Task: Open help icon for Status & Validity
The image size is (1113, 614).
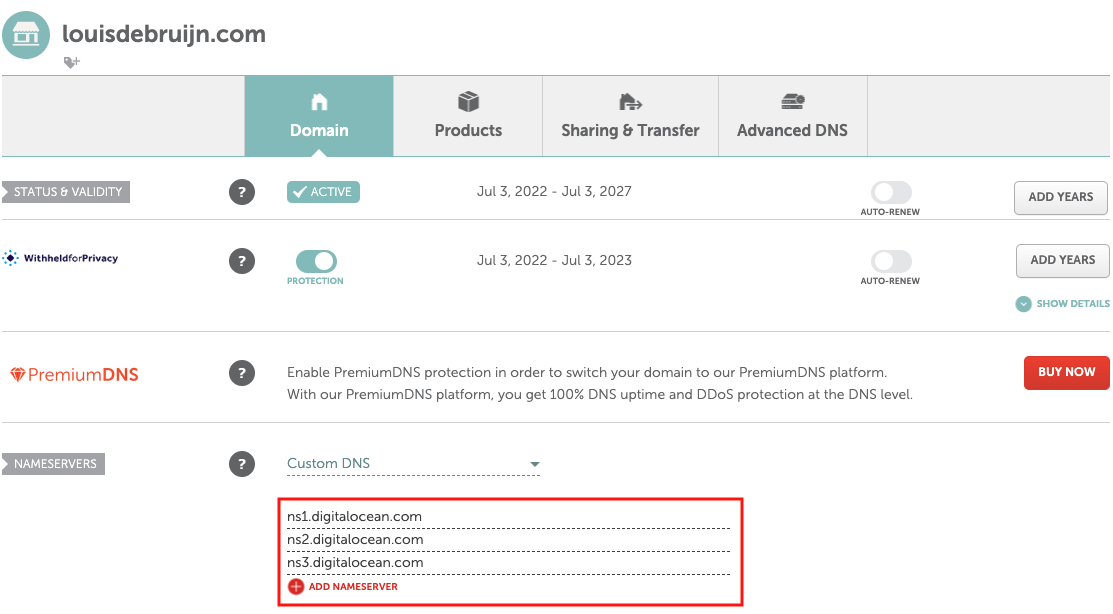Action: 242,192
